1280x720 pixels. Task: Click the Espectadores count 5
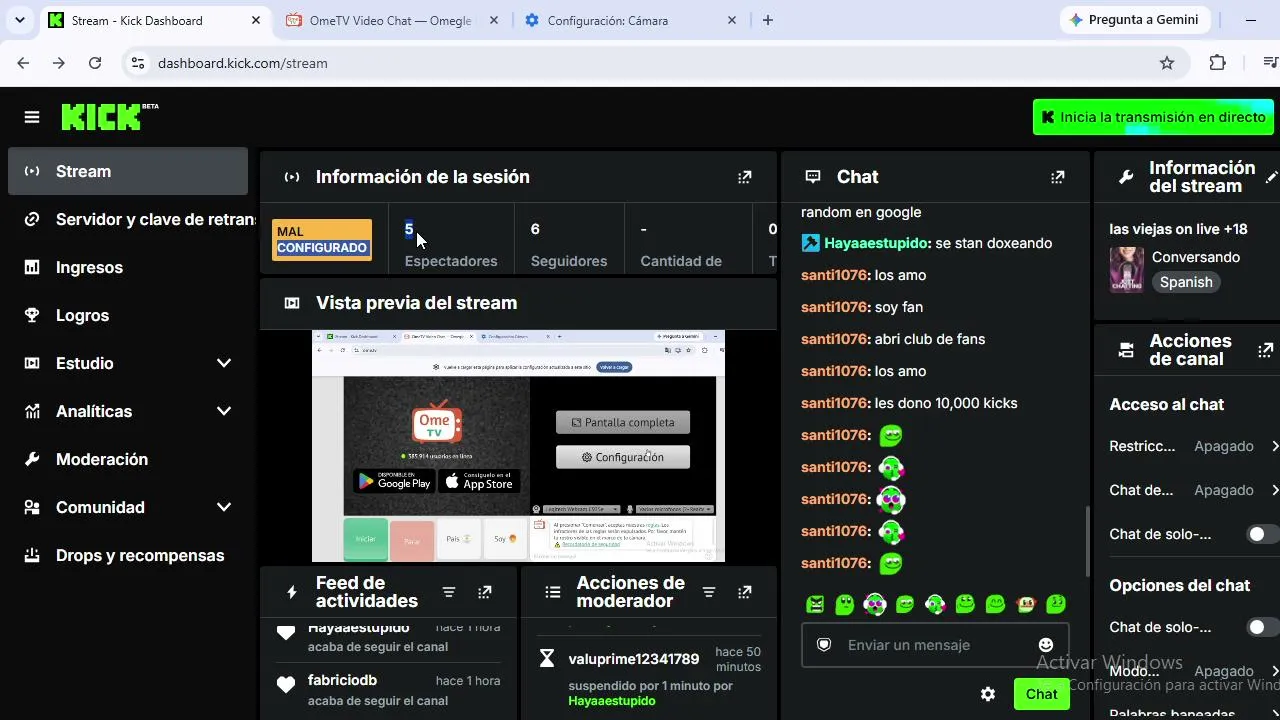coord(409,229)
